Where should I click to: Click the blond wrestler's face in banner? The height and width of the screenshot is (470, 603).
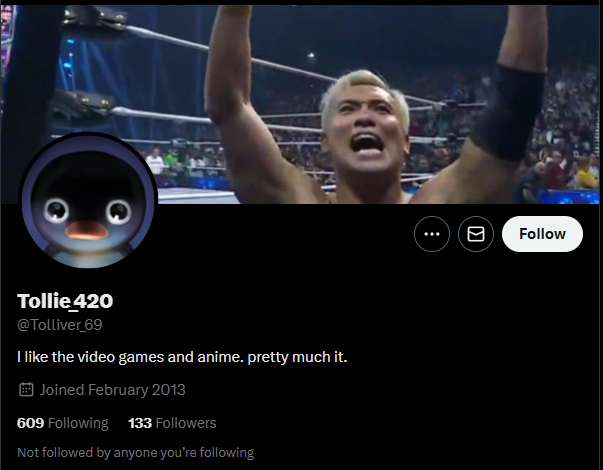point(365,123)
